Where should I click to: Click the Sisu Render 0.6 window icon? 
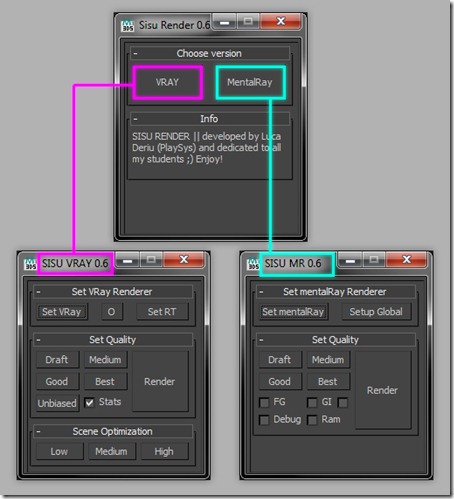point(128,26)
